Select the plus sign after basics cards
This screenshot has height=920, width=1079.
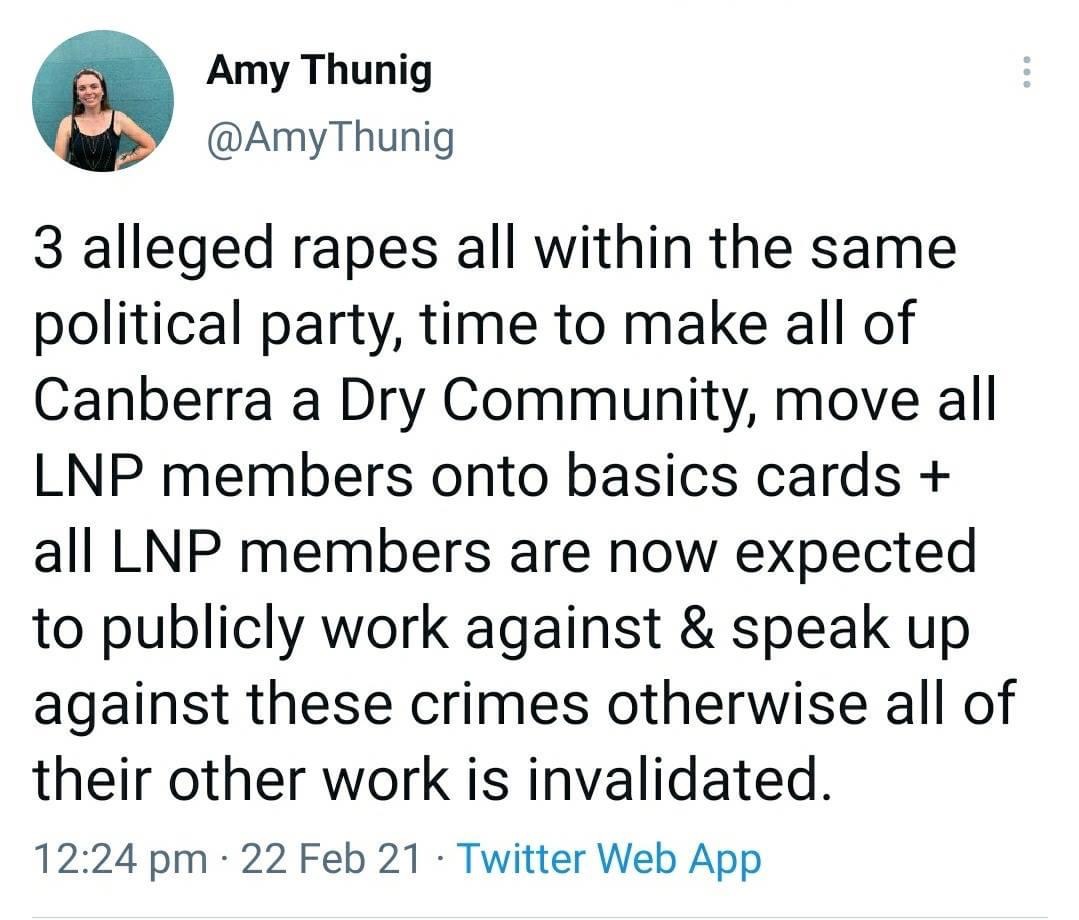[x=933, y=478]
